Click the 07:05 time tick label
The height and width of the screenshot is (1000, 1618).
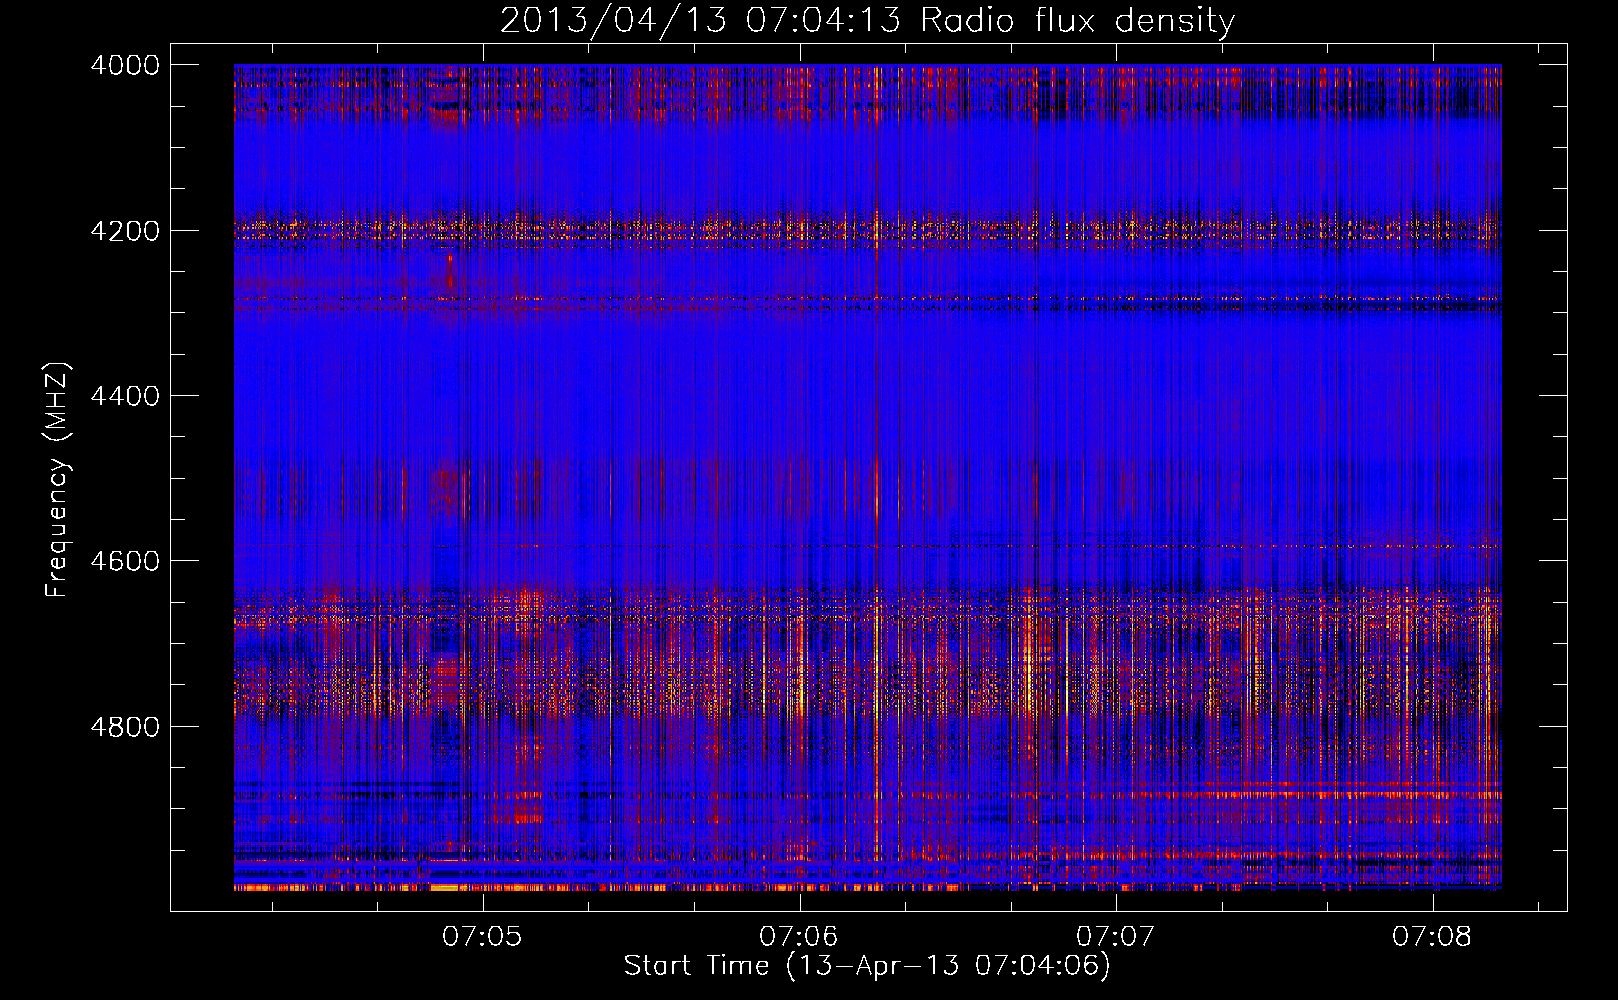tap(482, 936)
